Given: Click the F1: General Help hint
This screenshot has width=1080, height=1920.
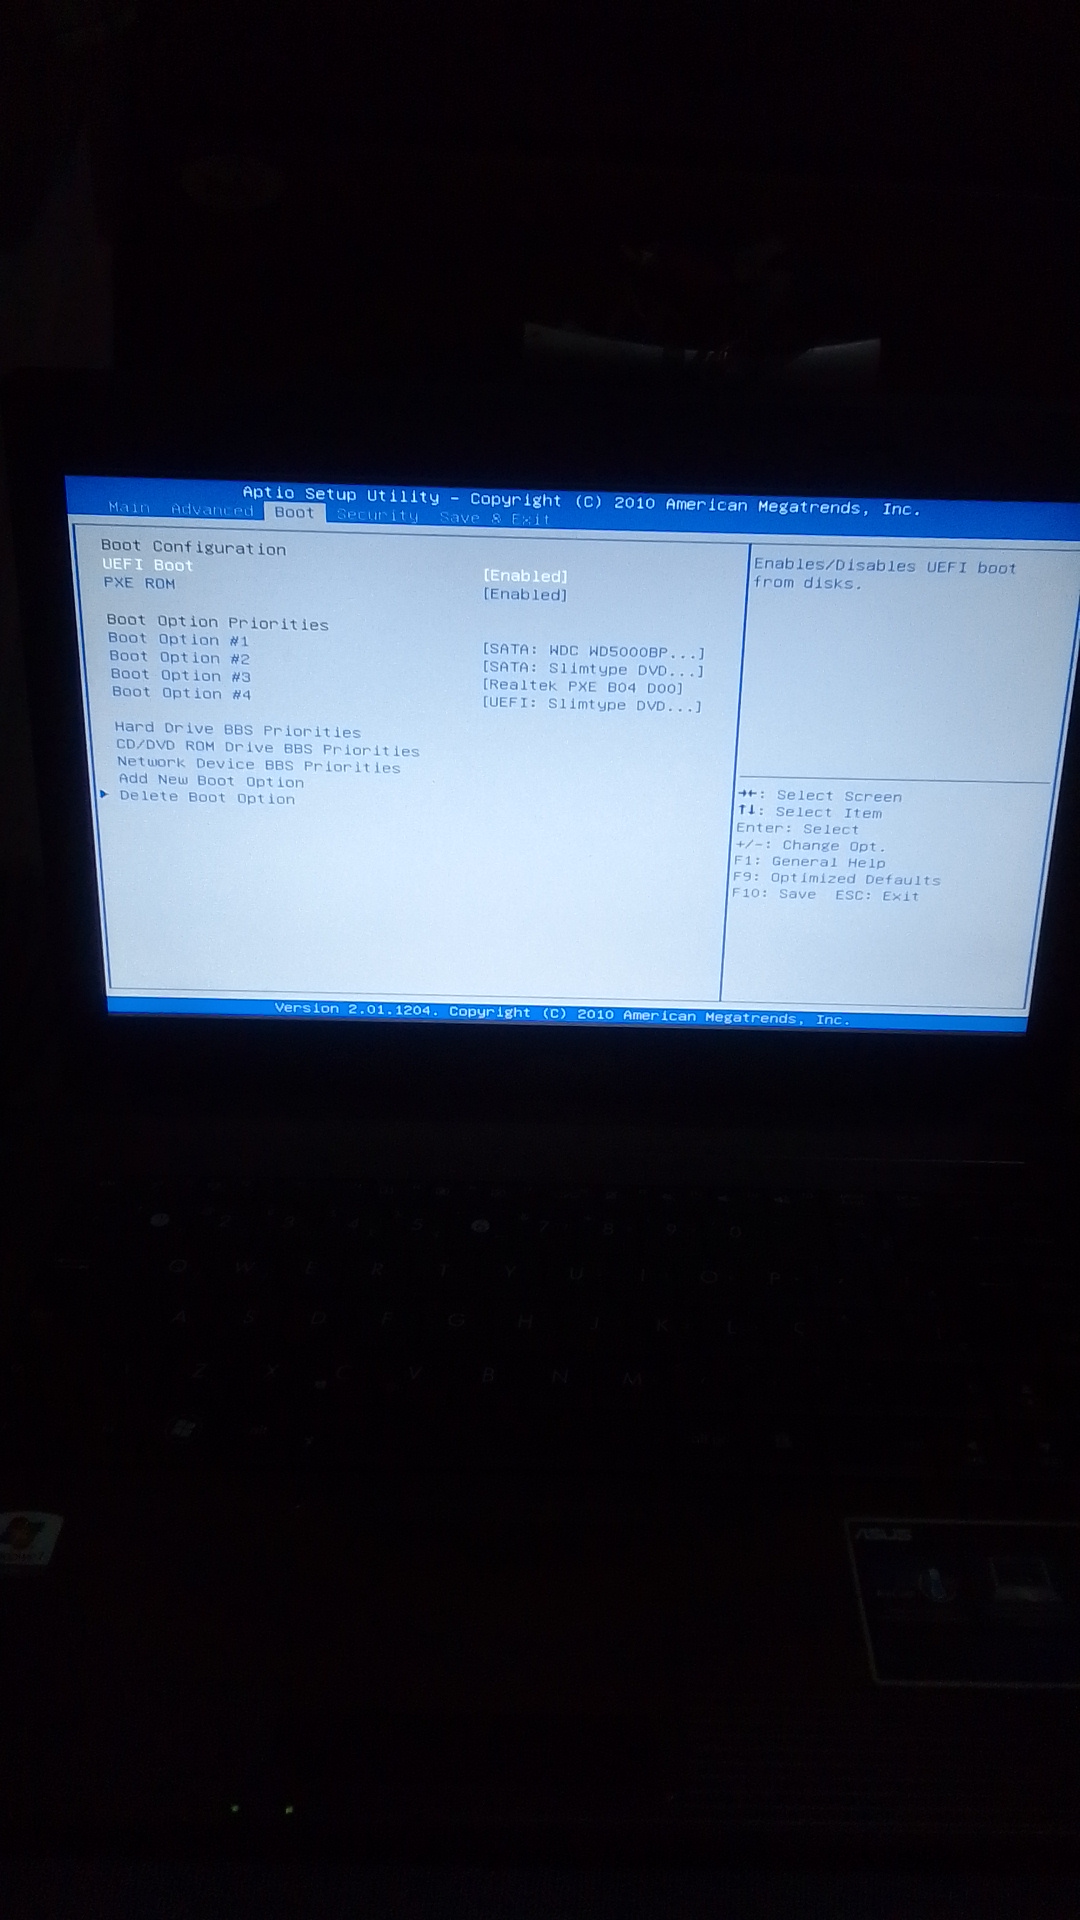Looking at the screenshot, I should pos(809,862).
